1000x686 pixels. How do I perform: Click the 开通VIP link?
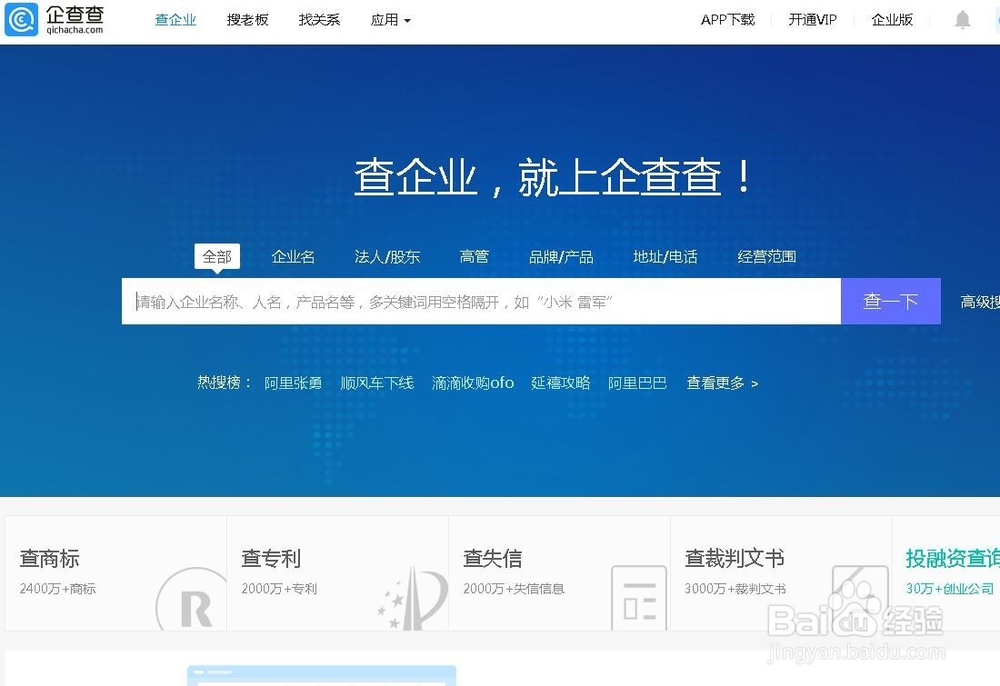(812, 20)
